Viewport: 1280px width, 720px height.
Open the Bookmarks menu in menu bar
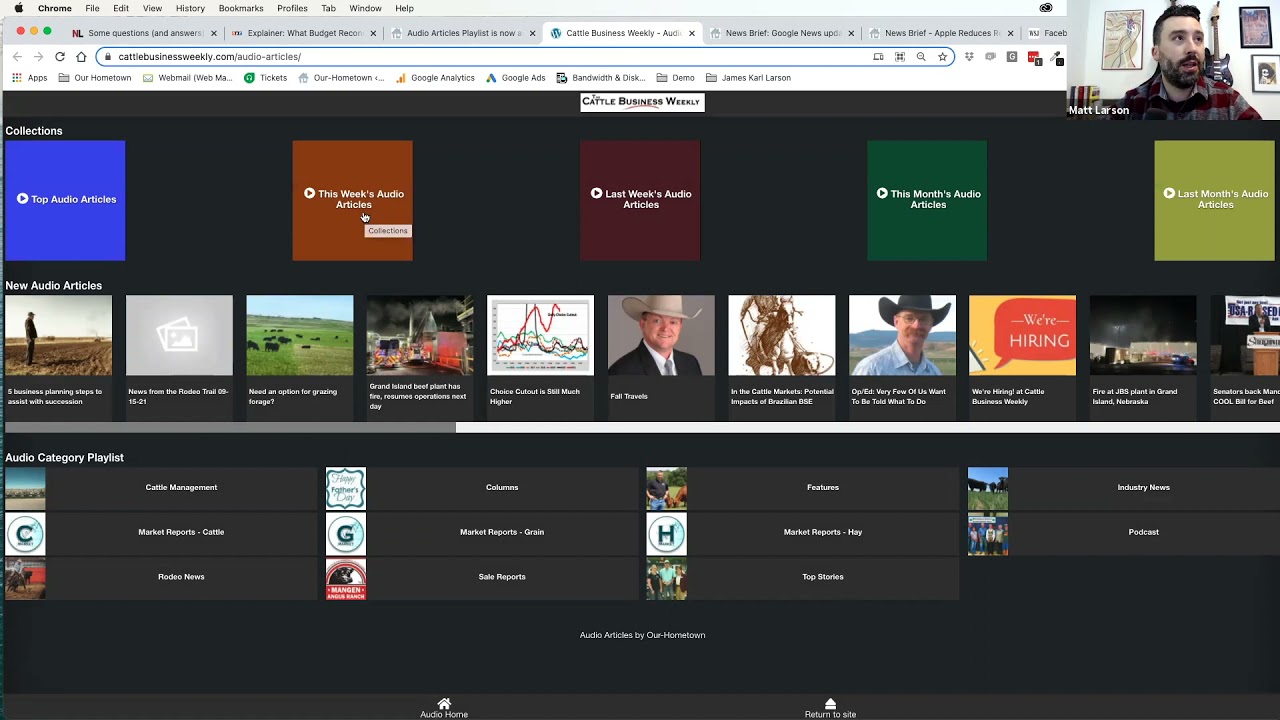241,8
